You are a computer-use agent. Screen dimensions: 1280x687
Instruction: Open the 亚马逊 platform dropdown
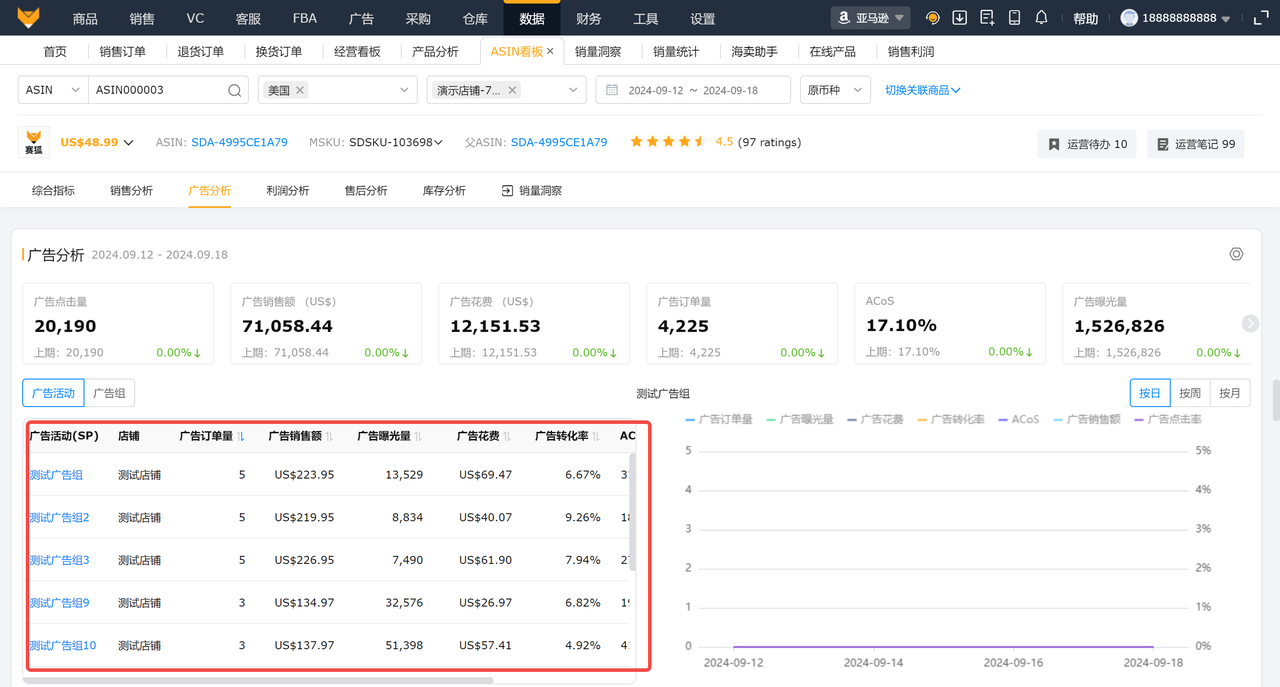pyautogui.click(x=870, y=18)
